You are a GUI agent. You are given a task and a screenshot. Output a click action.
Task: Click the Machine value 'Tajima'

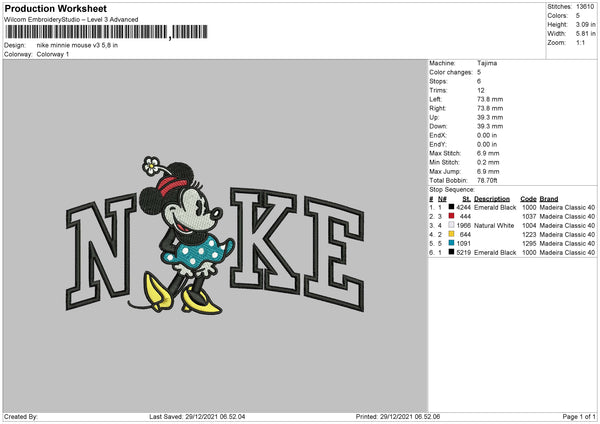(x=487, y=63)
